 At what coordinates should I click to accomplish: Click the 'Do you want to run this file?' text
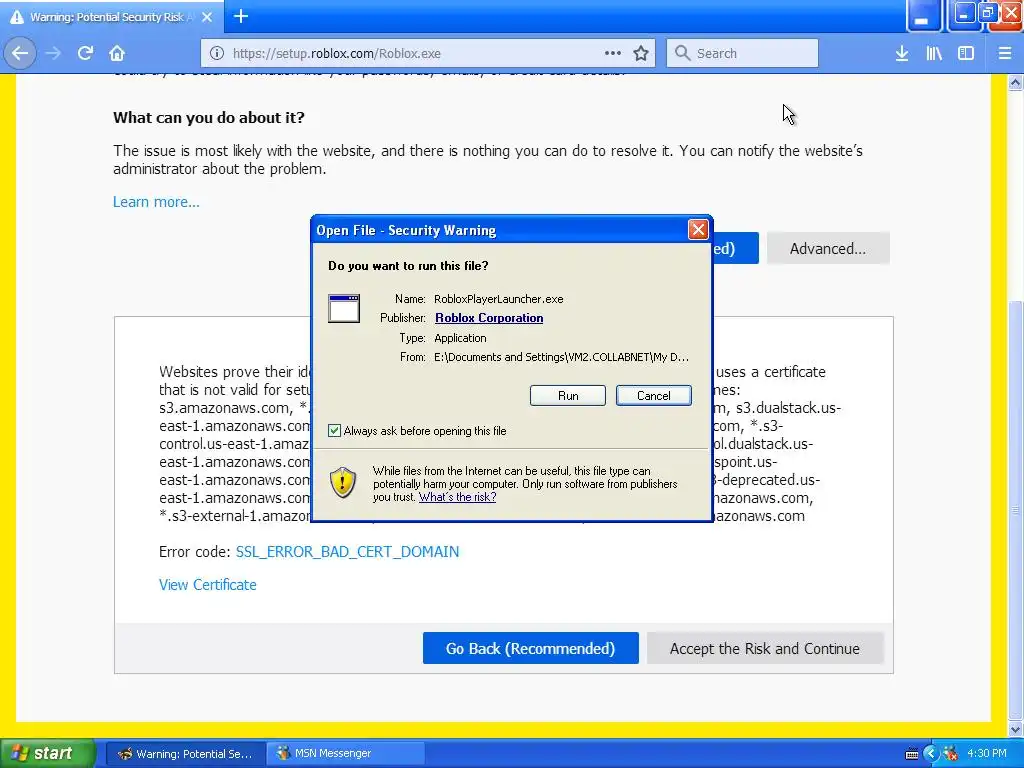(x=408, y=266)
